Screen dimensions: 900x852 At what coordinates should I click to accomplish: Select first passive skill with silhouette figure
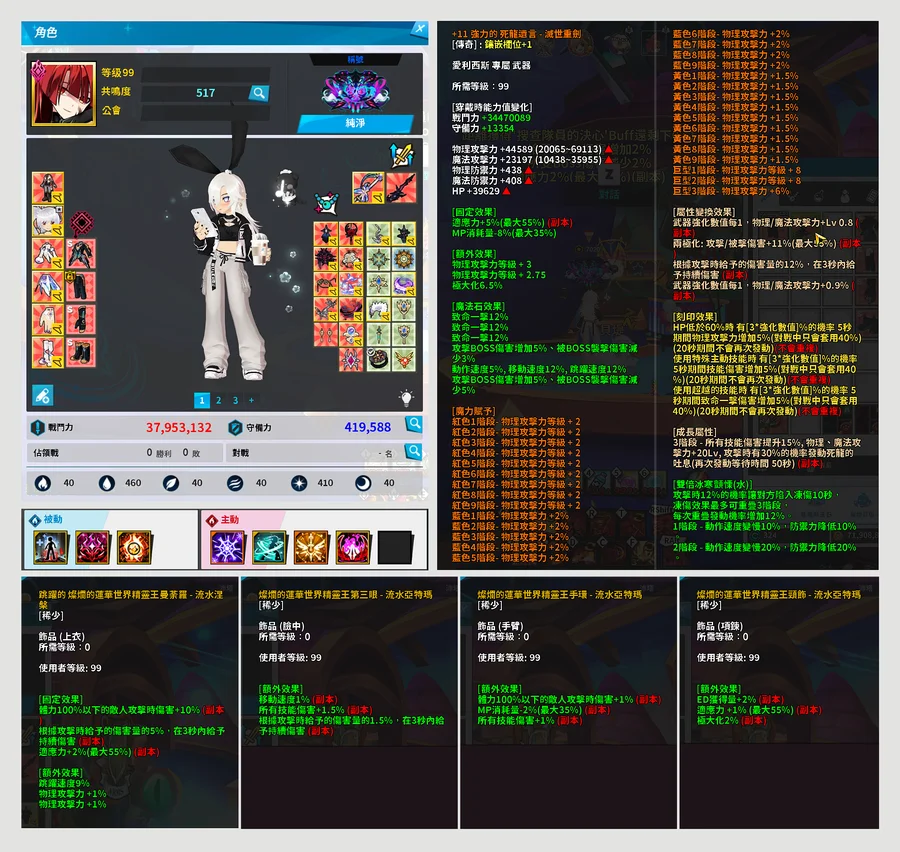52,547
